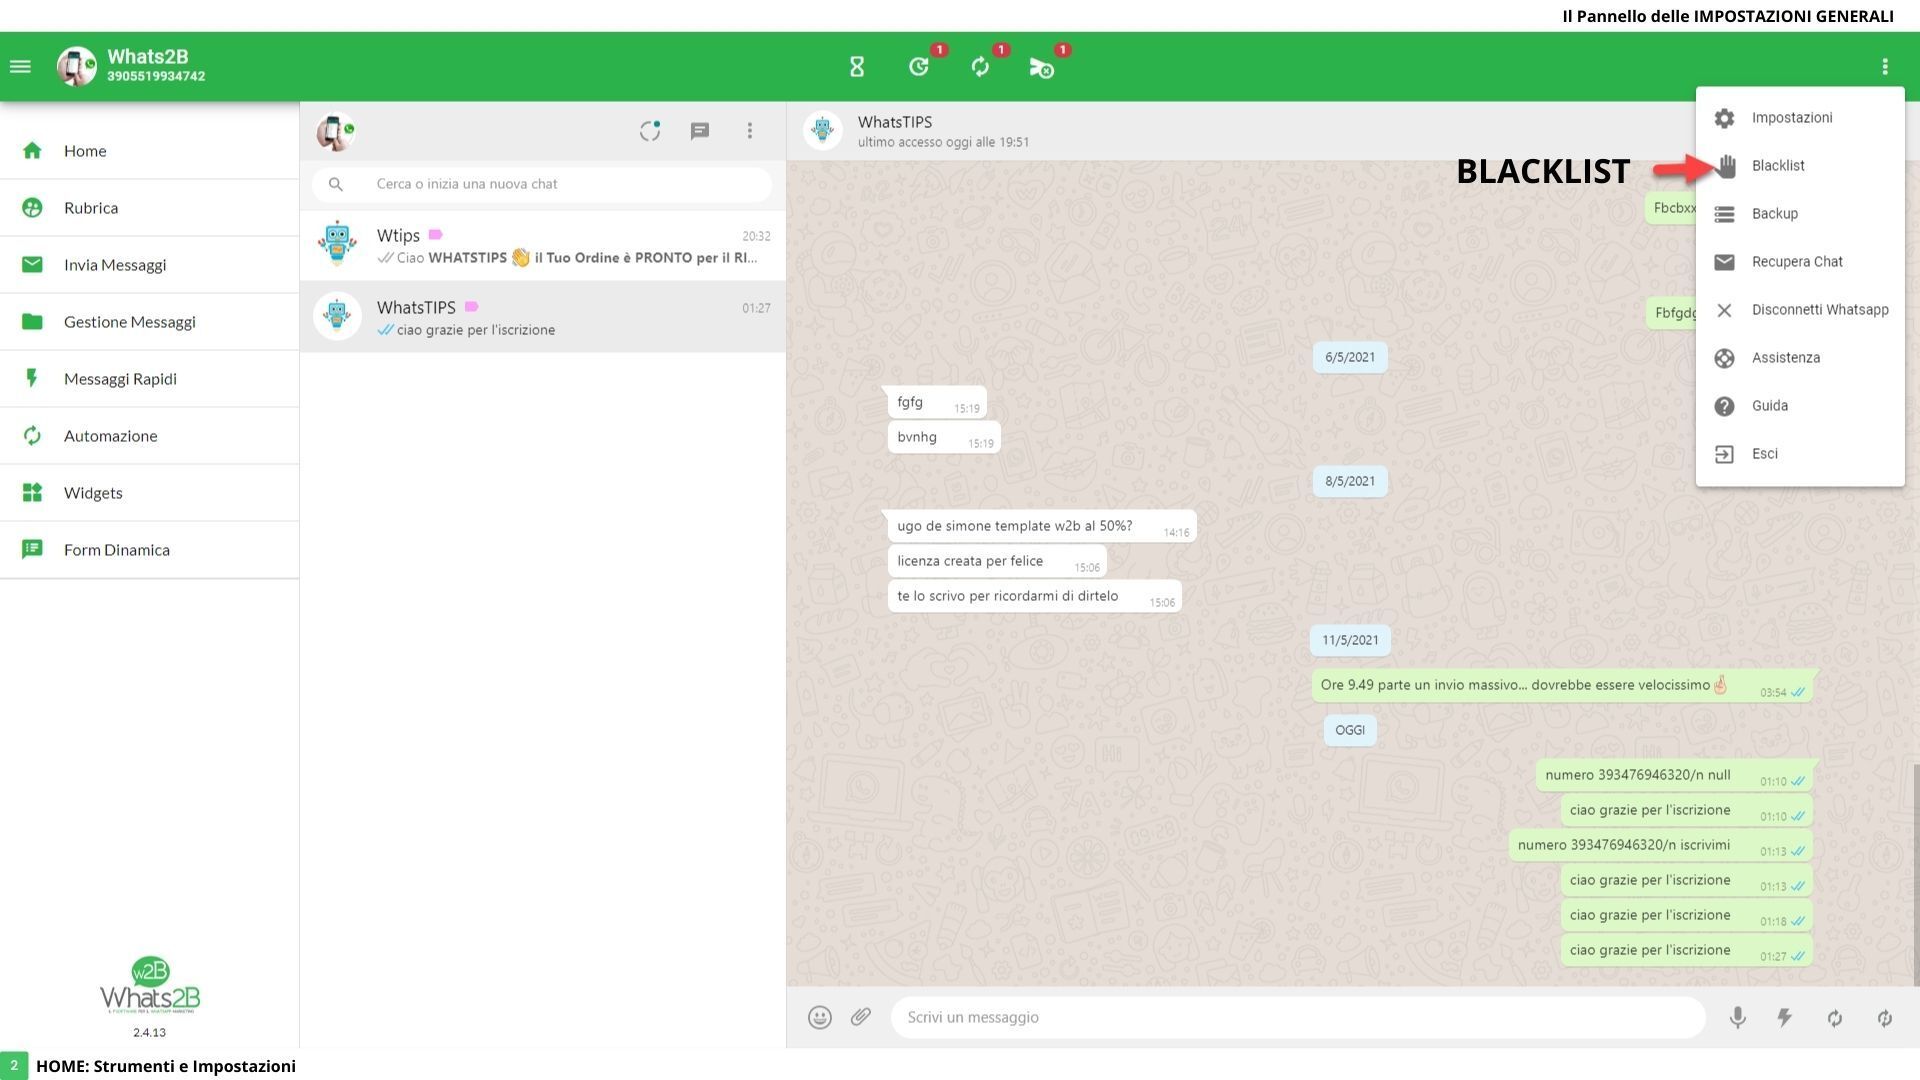Open the scheduled messages clock icon
The width and height of the screenshot is (1920, 1080).
919,67
